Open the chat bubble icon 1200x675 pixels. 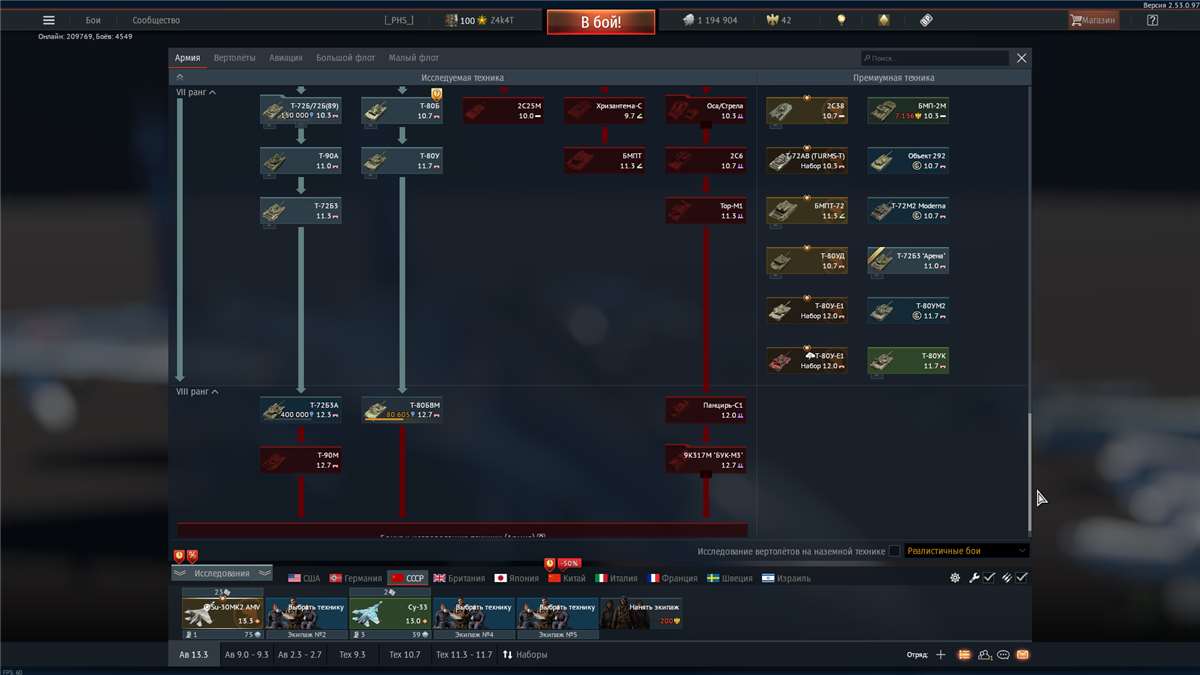pos(1003,655)
